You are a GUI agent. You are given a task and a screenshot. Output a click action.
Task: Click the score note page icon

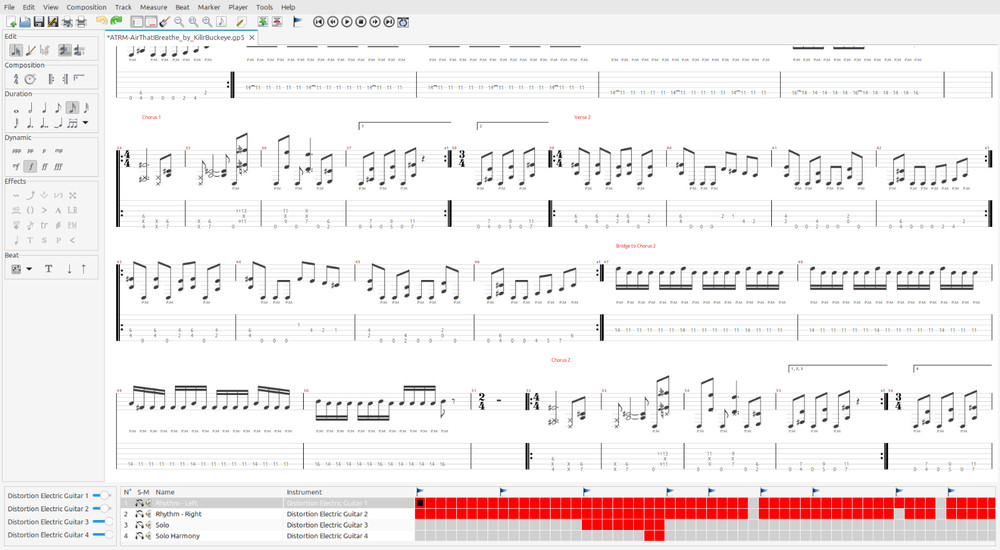coord(221,22)
